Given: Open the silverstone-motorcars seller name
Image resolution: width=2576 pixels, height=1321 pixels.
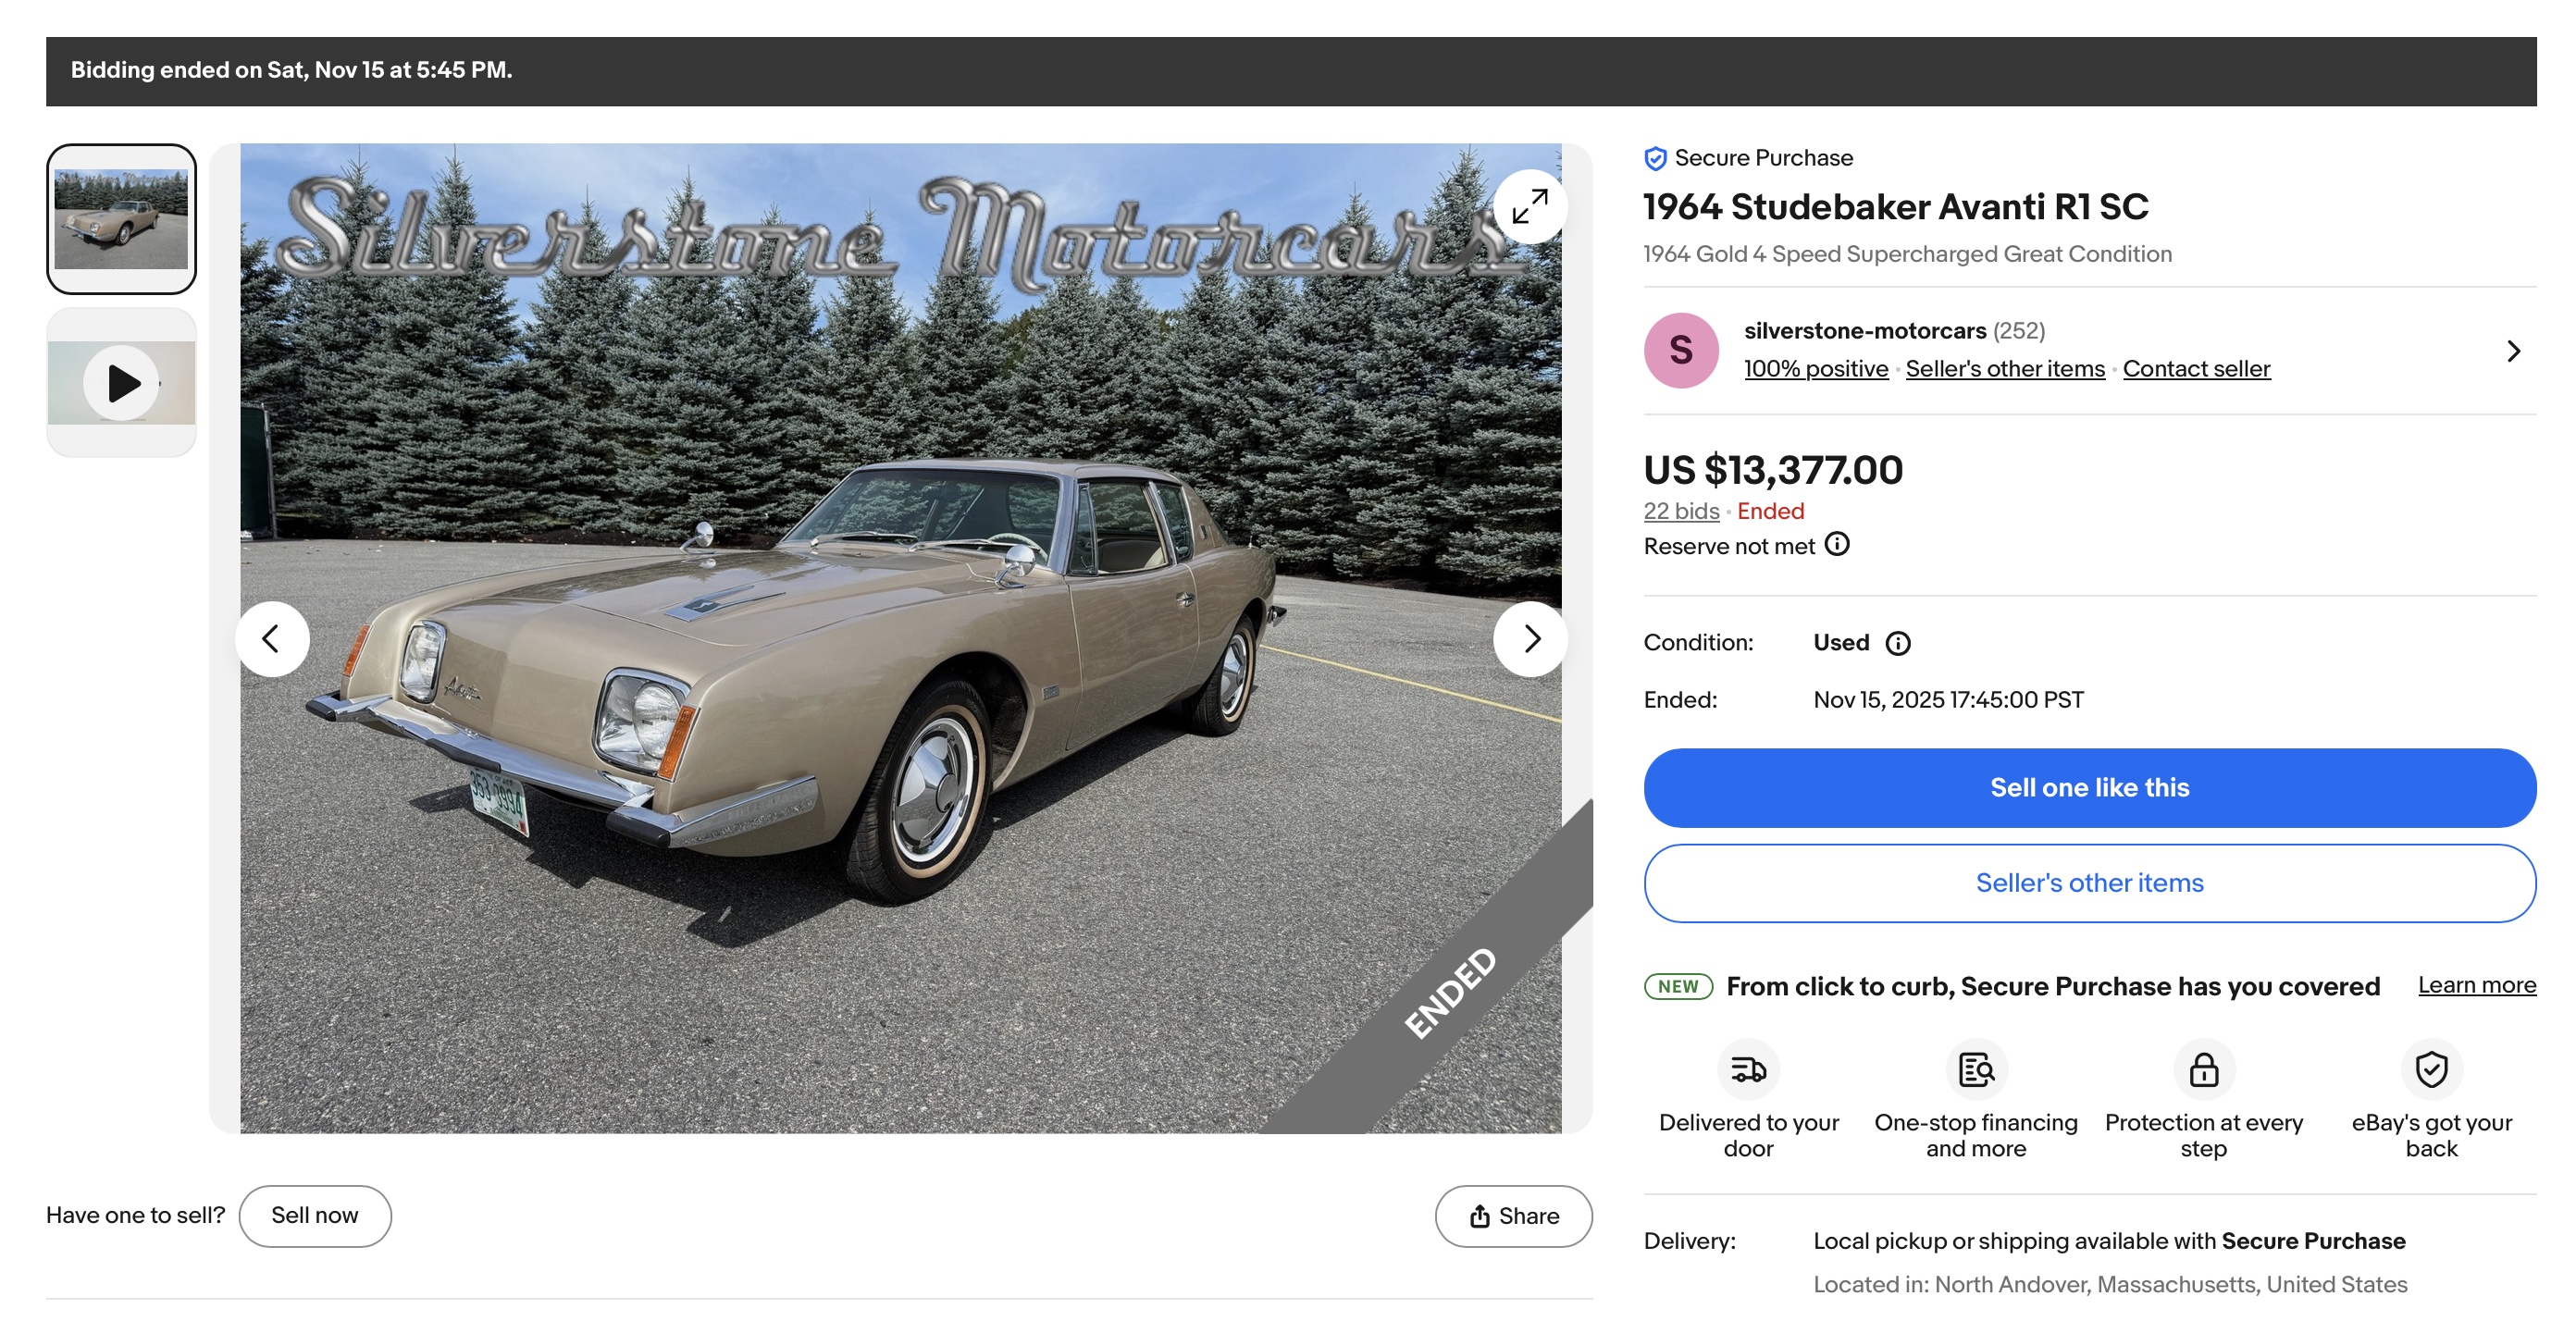Looking at the screenshot, I should (1864, 331).
